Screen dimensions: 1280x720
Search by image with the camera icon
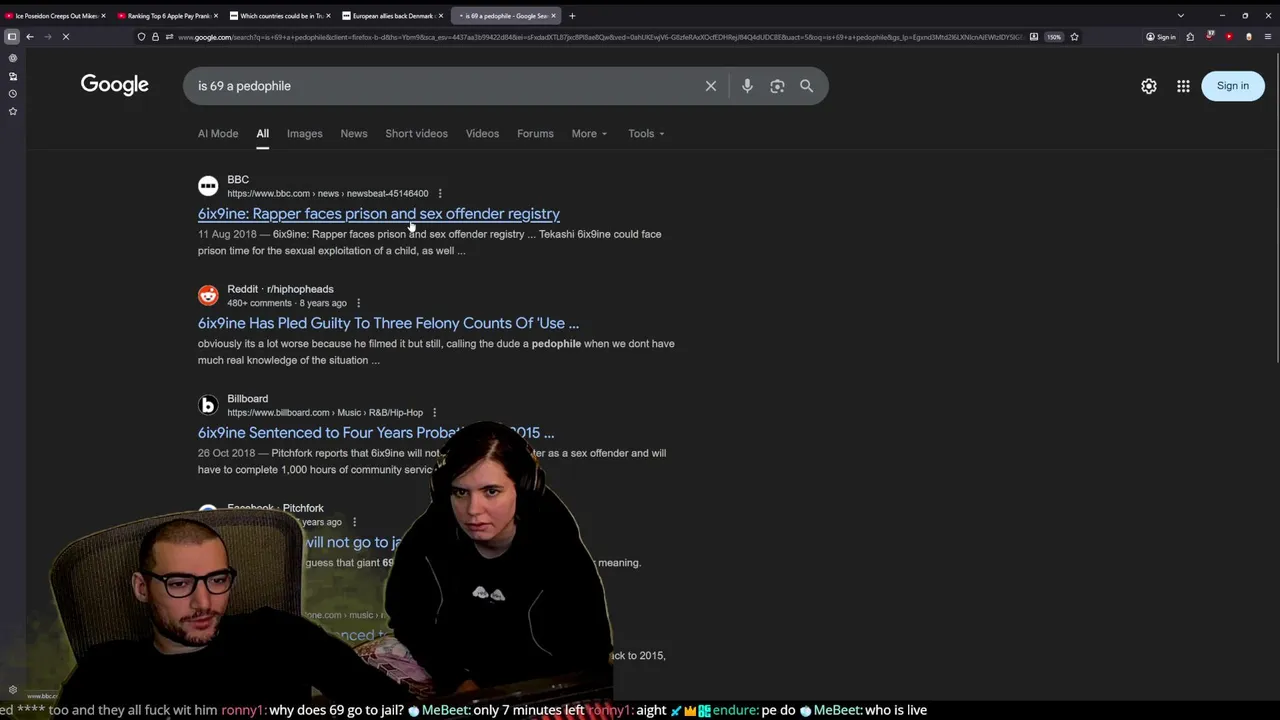[x=777, y=86]
